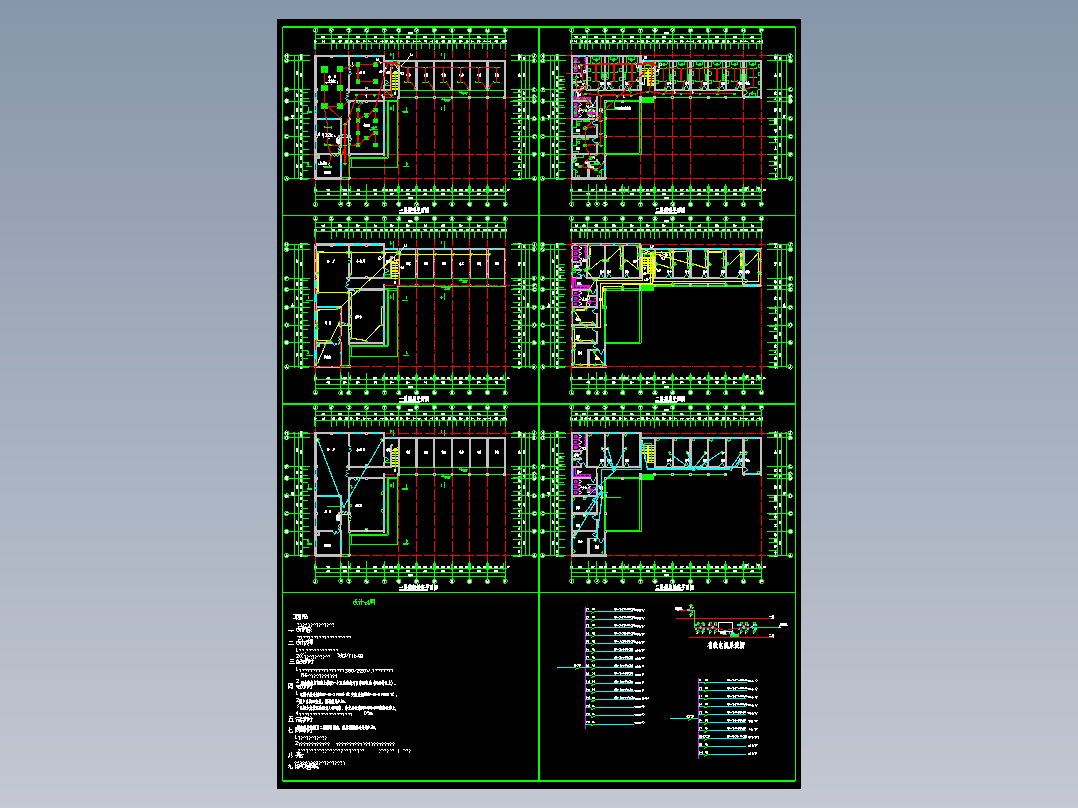
Task: Select the top-left floor plan with red wiring
Action: [410, 120]
